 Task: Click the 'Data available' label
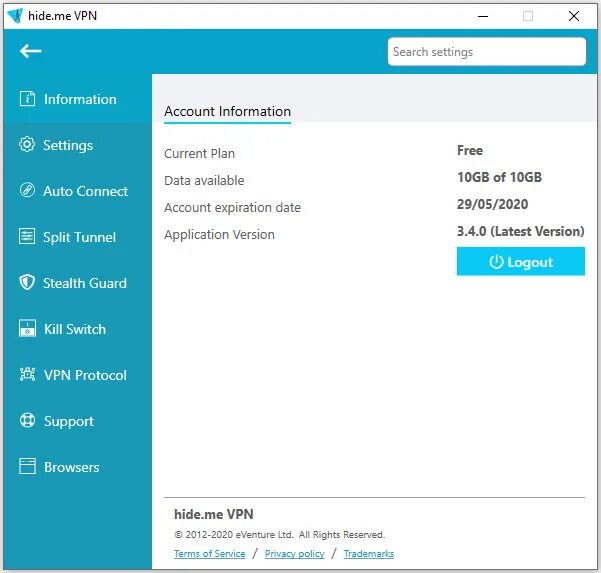click(x=204, y=181)
